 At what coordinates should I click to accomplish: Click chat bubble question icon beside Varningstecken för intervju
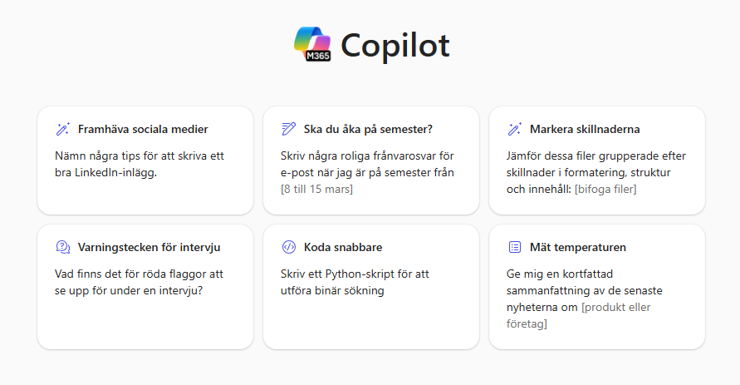(63, 247)
